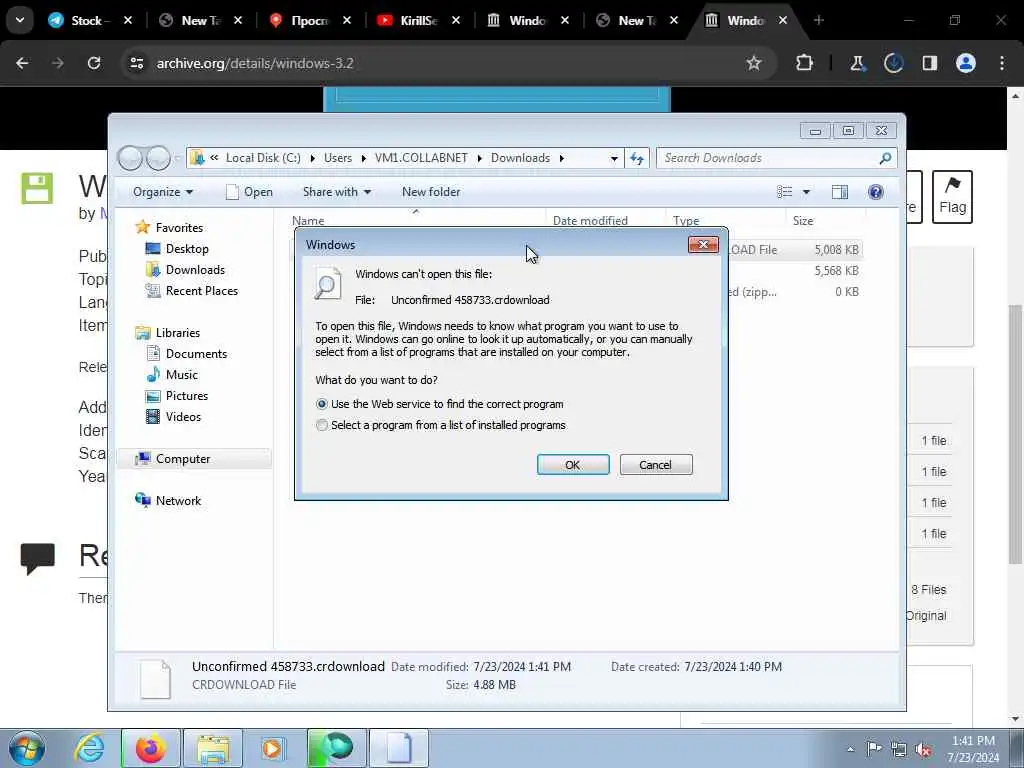Open a new browser tab with plus button

point(818,21)
